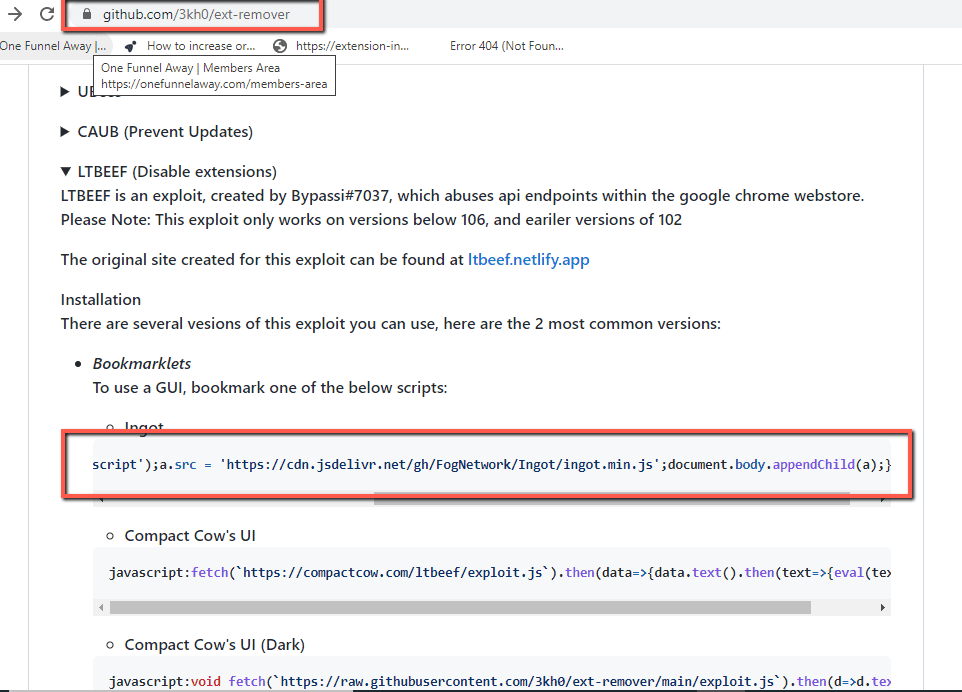
Task: Click rocket icon of 'How to increase' bookmark
Action: tap(130, 47)
